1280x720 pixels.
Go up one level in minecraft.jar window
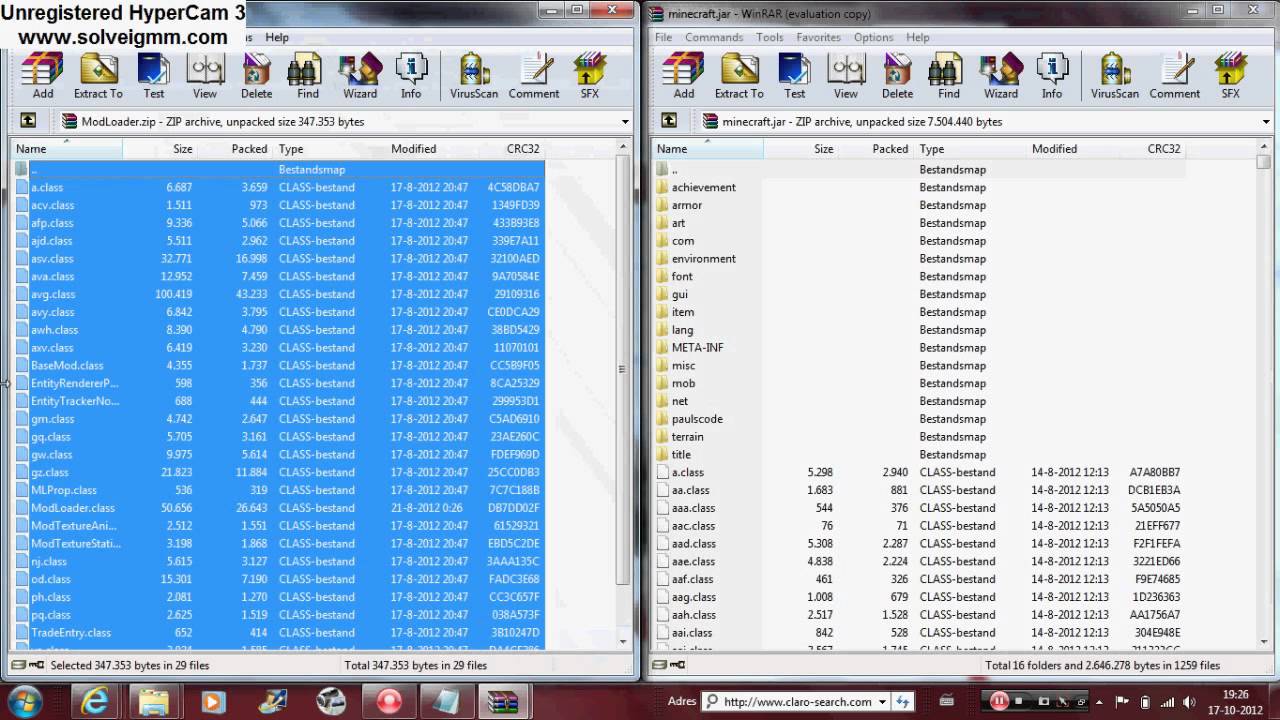click(669, 121)
